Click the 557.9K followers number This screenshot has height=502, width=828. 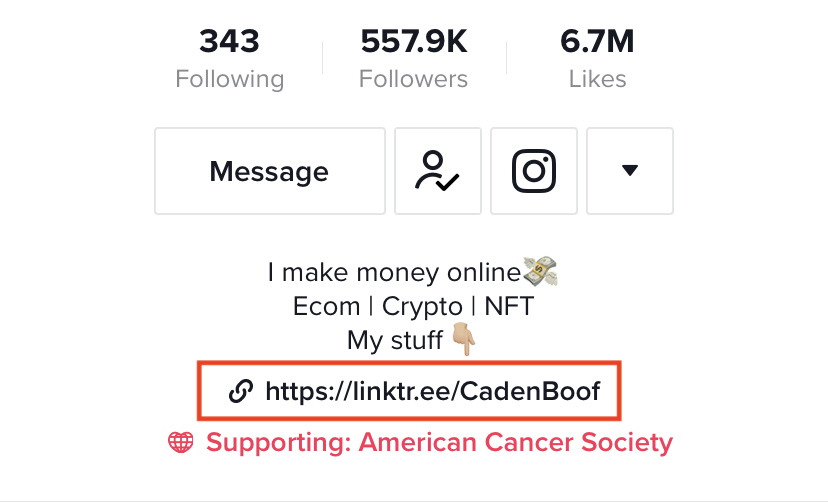(414, 41)
